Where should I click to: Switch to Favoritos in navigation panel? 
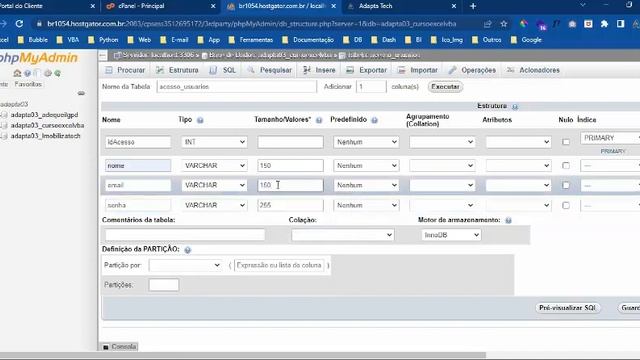click(28, 84)
